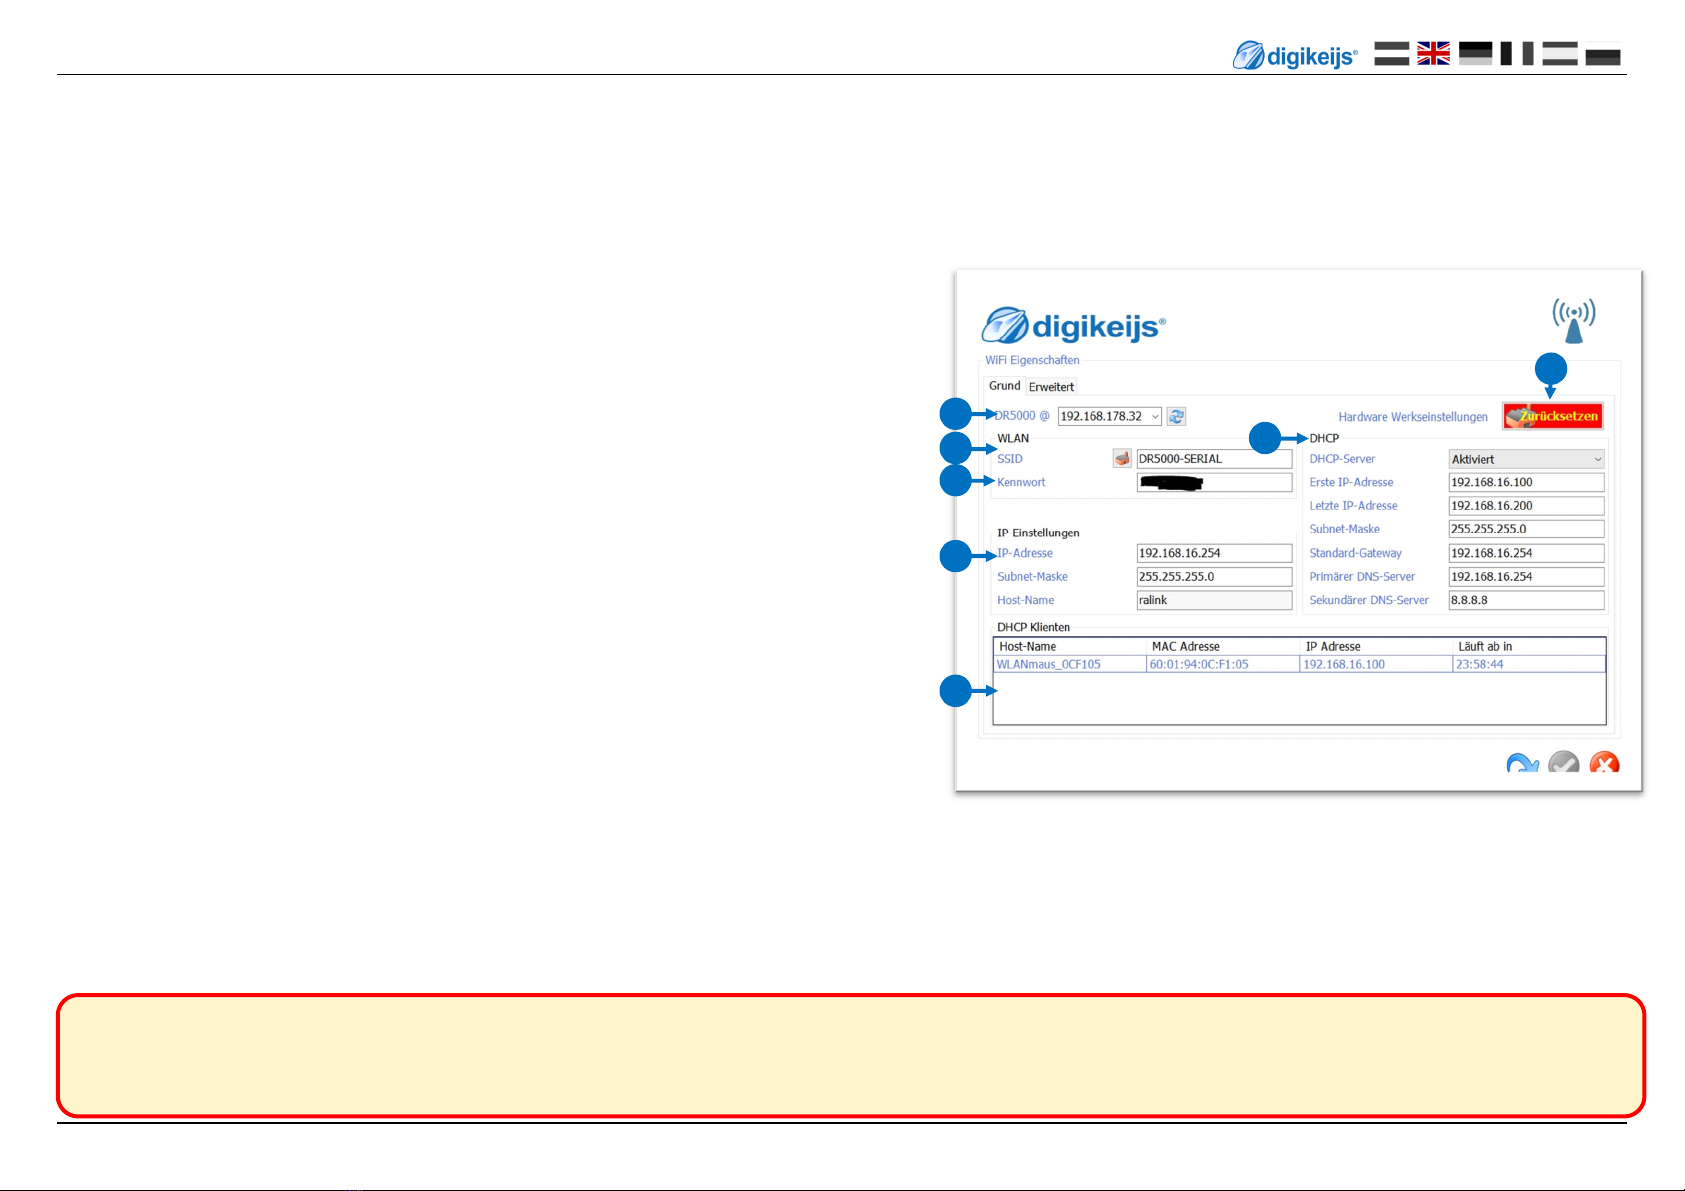Select the WLANmaus_0CF105 DHCP client row
Viewport: 1685px width, 1191px height.
pyautogui.click(x=1298, y=664)
